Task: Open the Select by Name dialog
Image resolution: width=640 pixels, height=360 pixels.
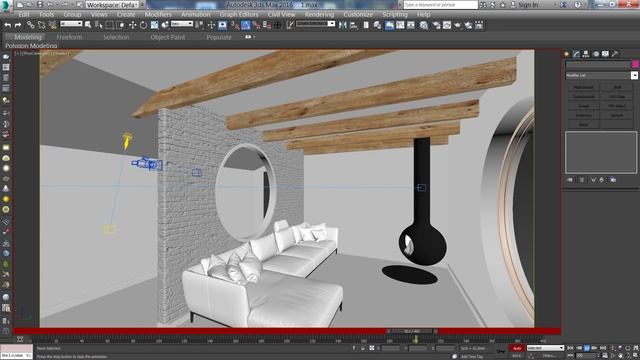Action: (98, 25)
